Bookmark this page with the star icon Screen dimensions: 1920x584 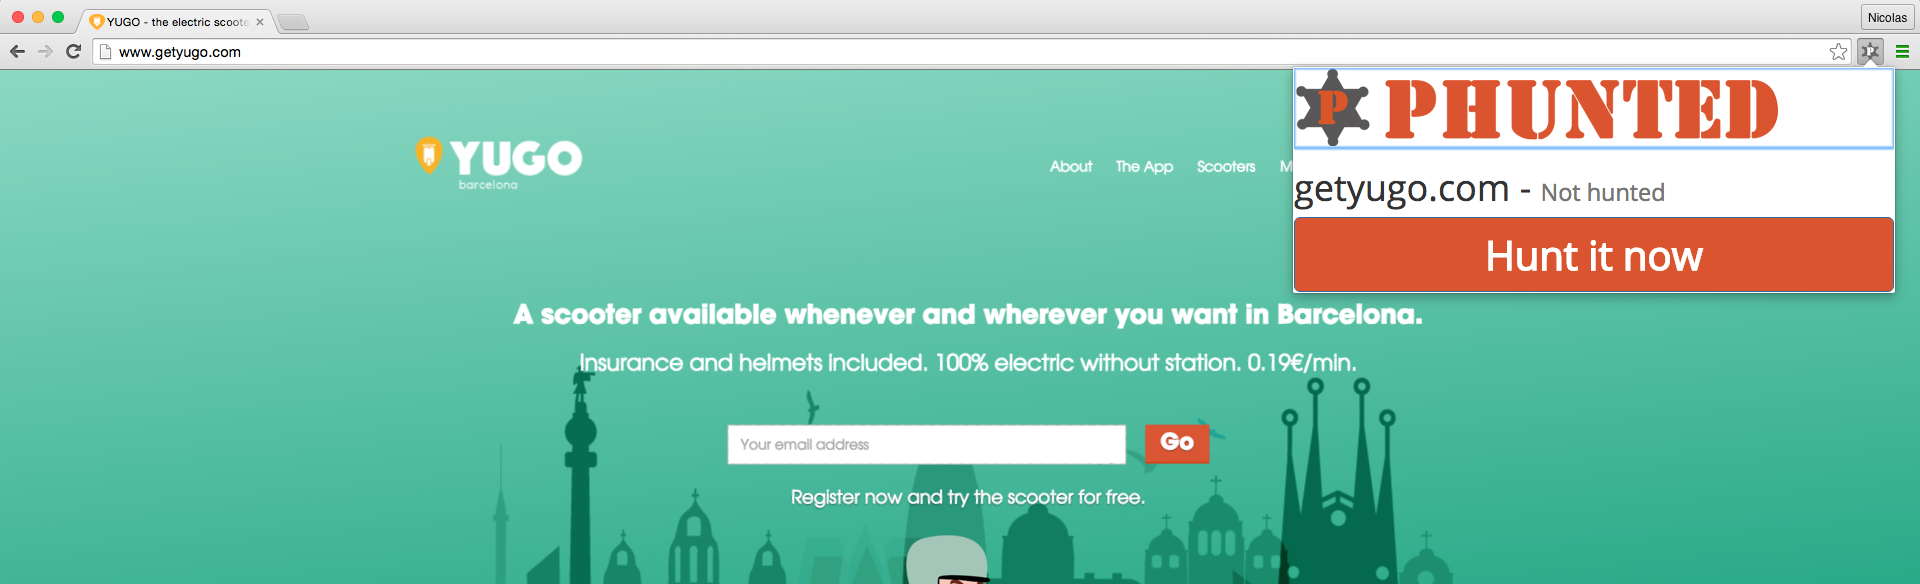1838,52
